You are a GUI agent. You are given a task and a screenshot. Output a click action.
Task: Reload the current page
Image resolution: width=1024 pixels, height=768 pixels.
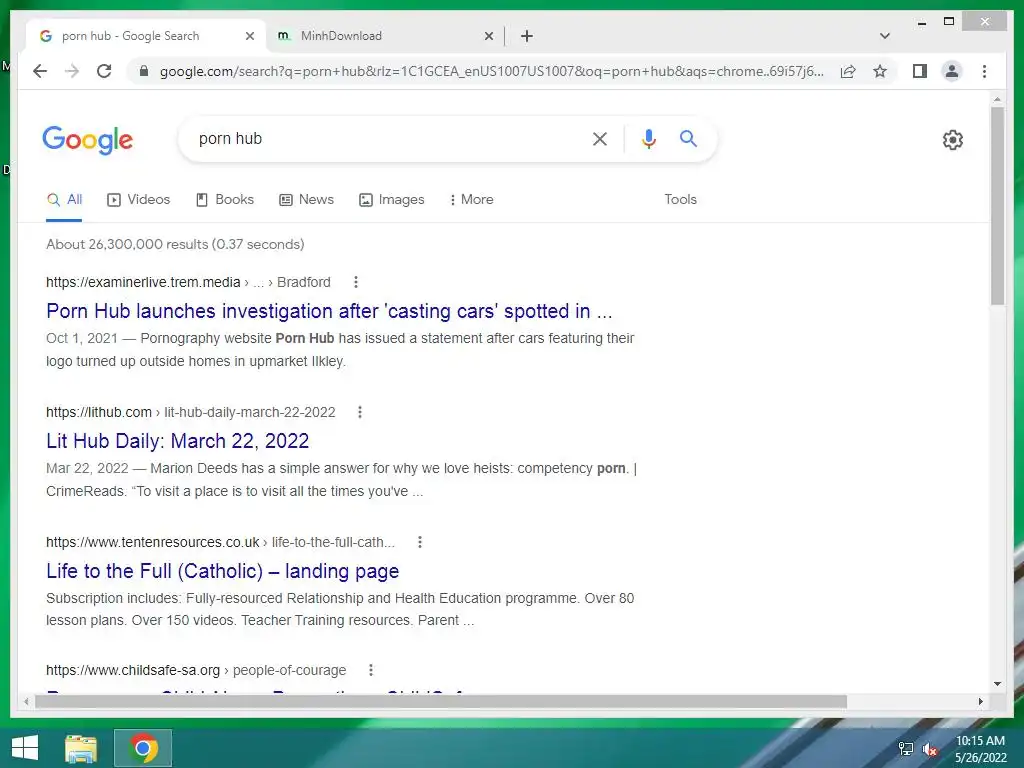(104, 71)
